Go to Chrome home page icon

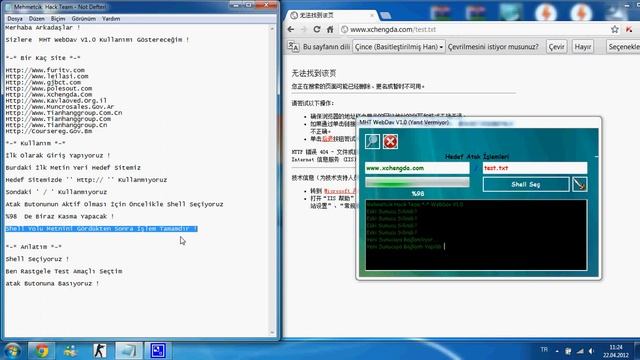tap(330, 29)
